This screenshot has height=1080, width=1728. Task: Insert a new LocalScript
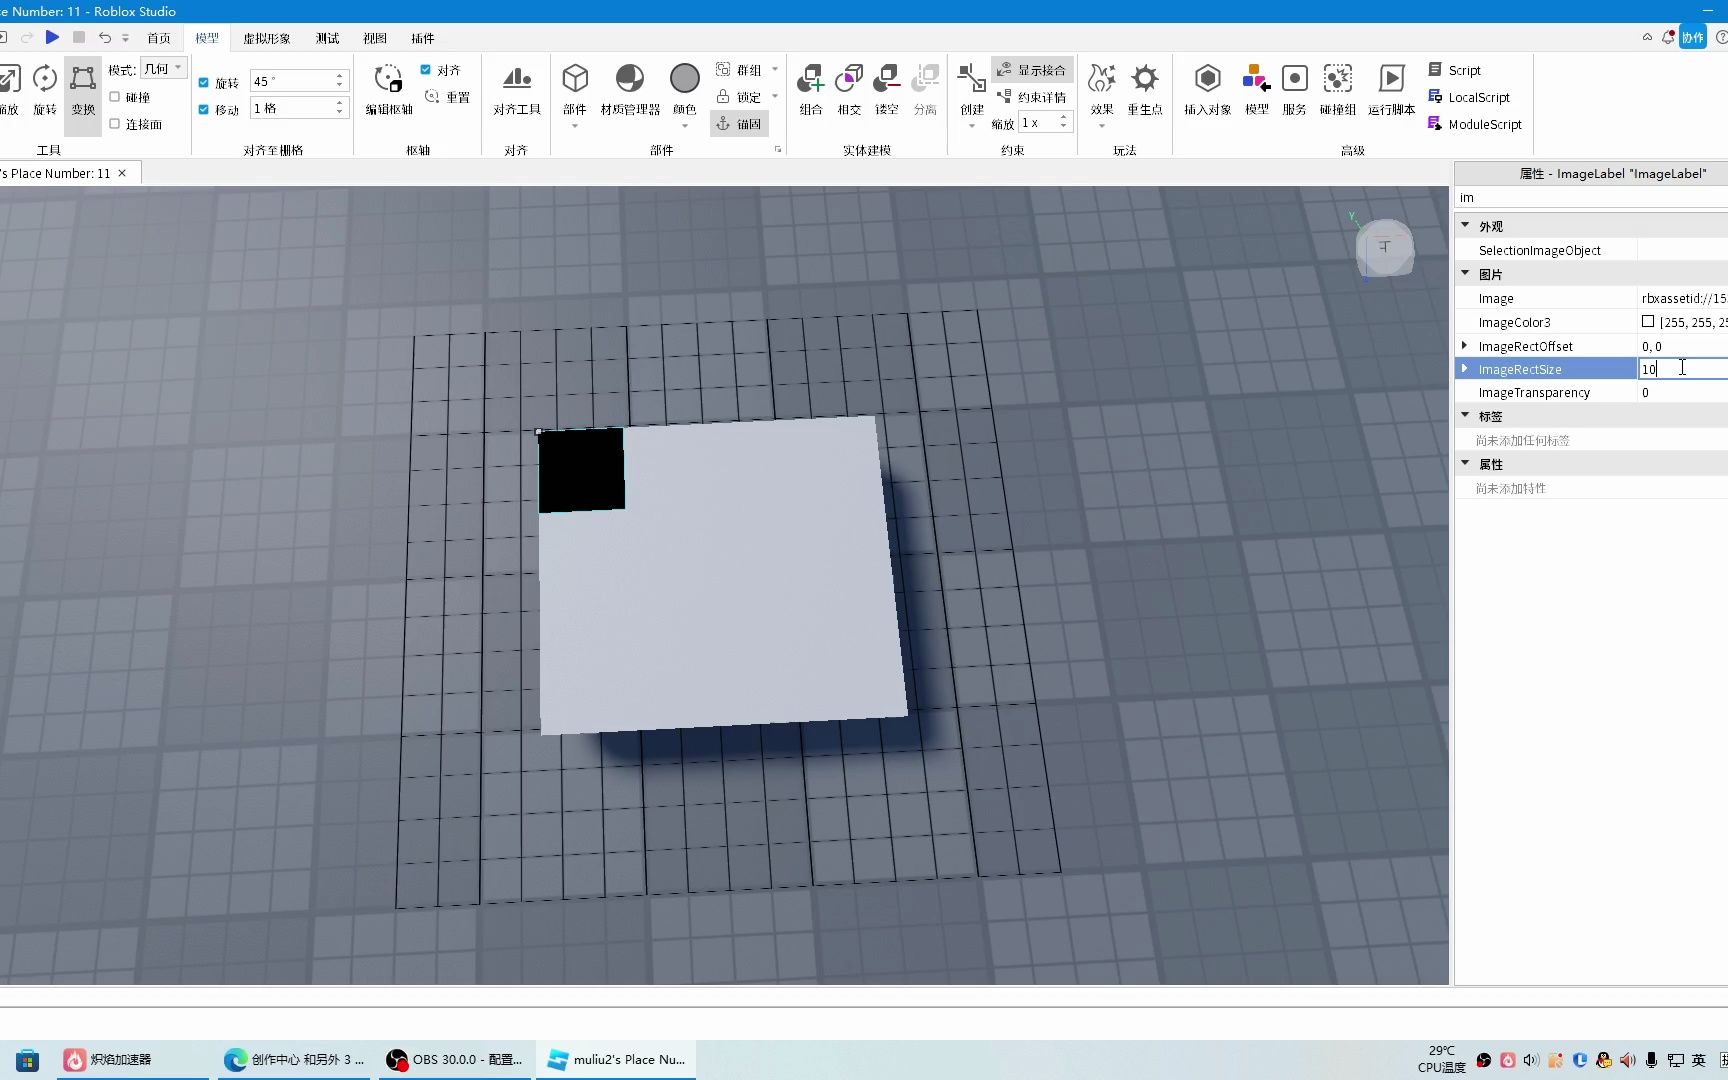coord(1469,97)
